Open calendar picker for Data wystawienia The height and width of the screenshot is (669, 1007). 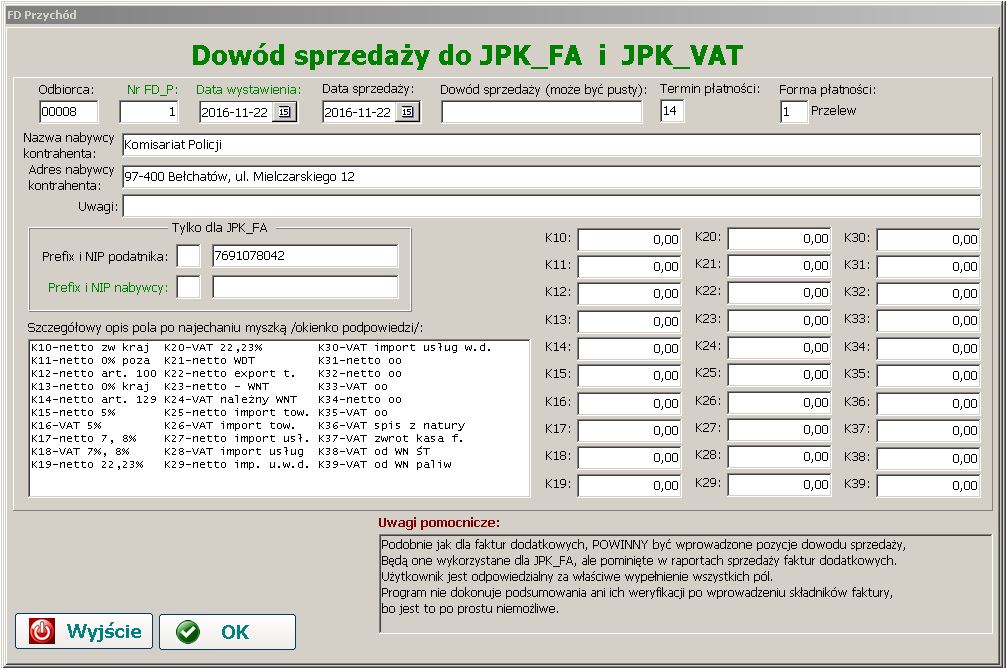(x=282, y=113)
